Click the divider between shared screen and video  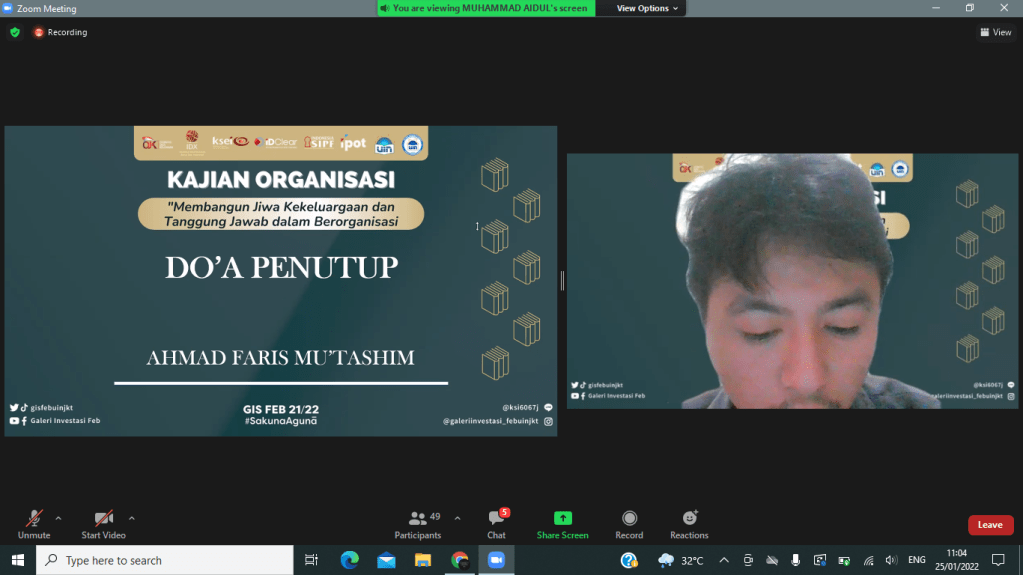click(x=562, y=281)
